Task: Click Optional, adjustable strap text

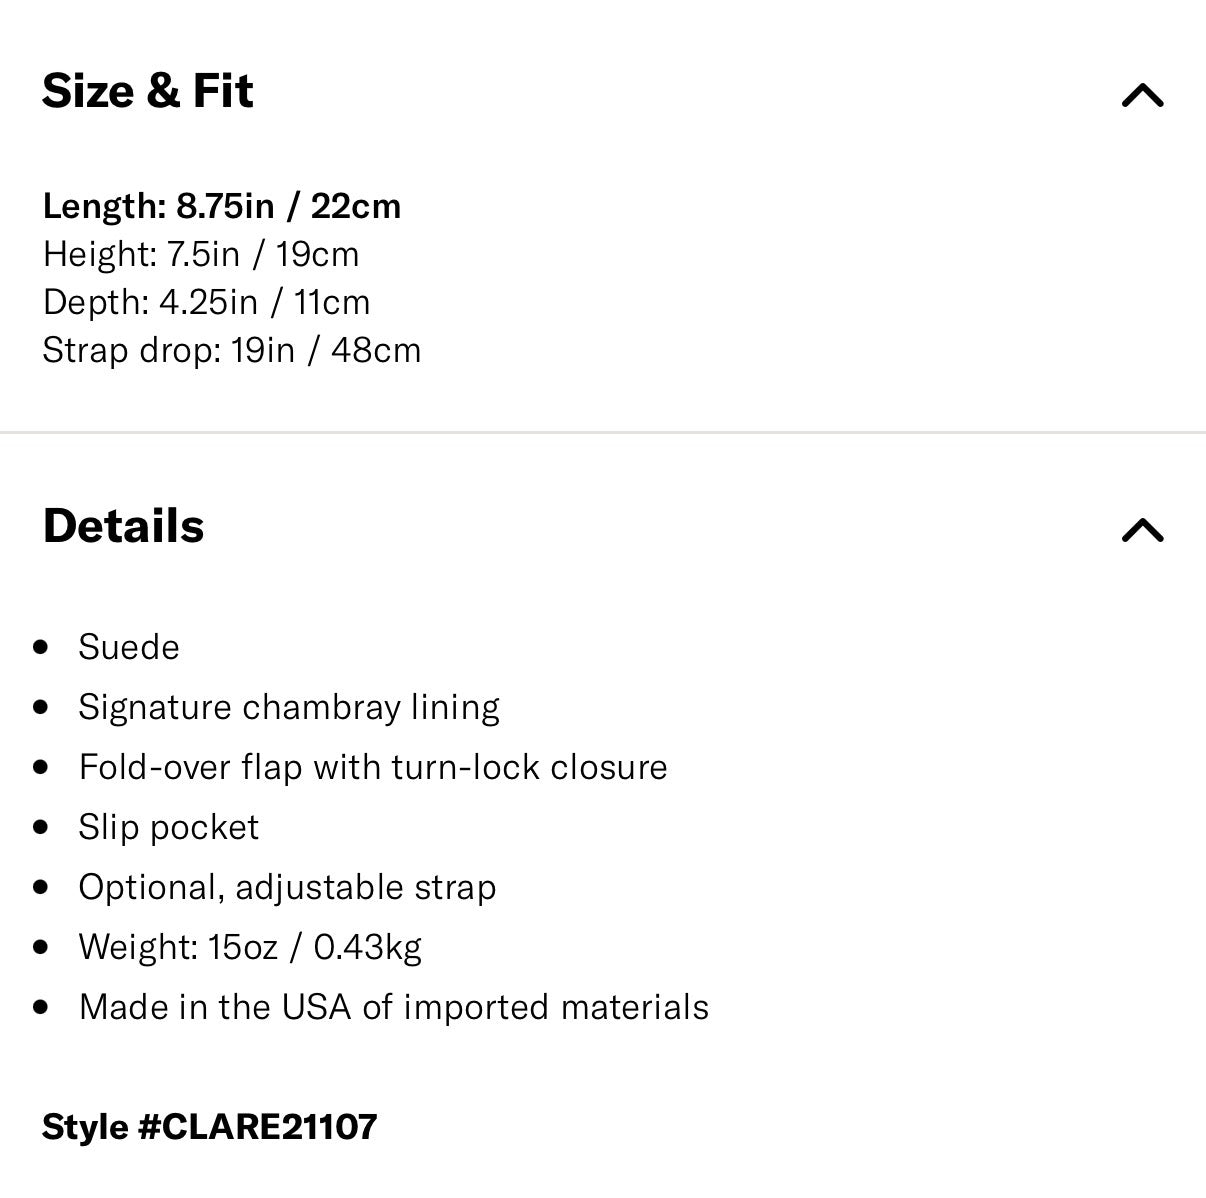Action: (287, 887)
